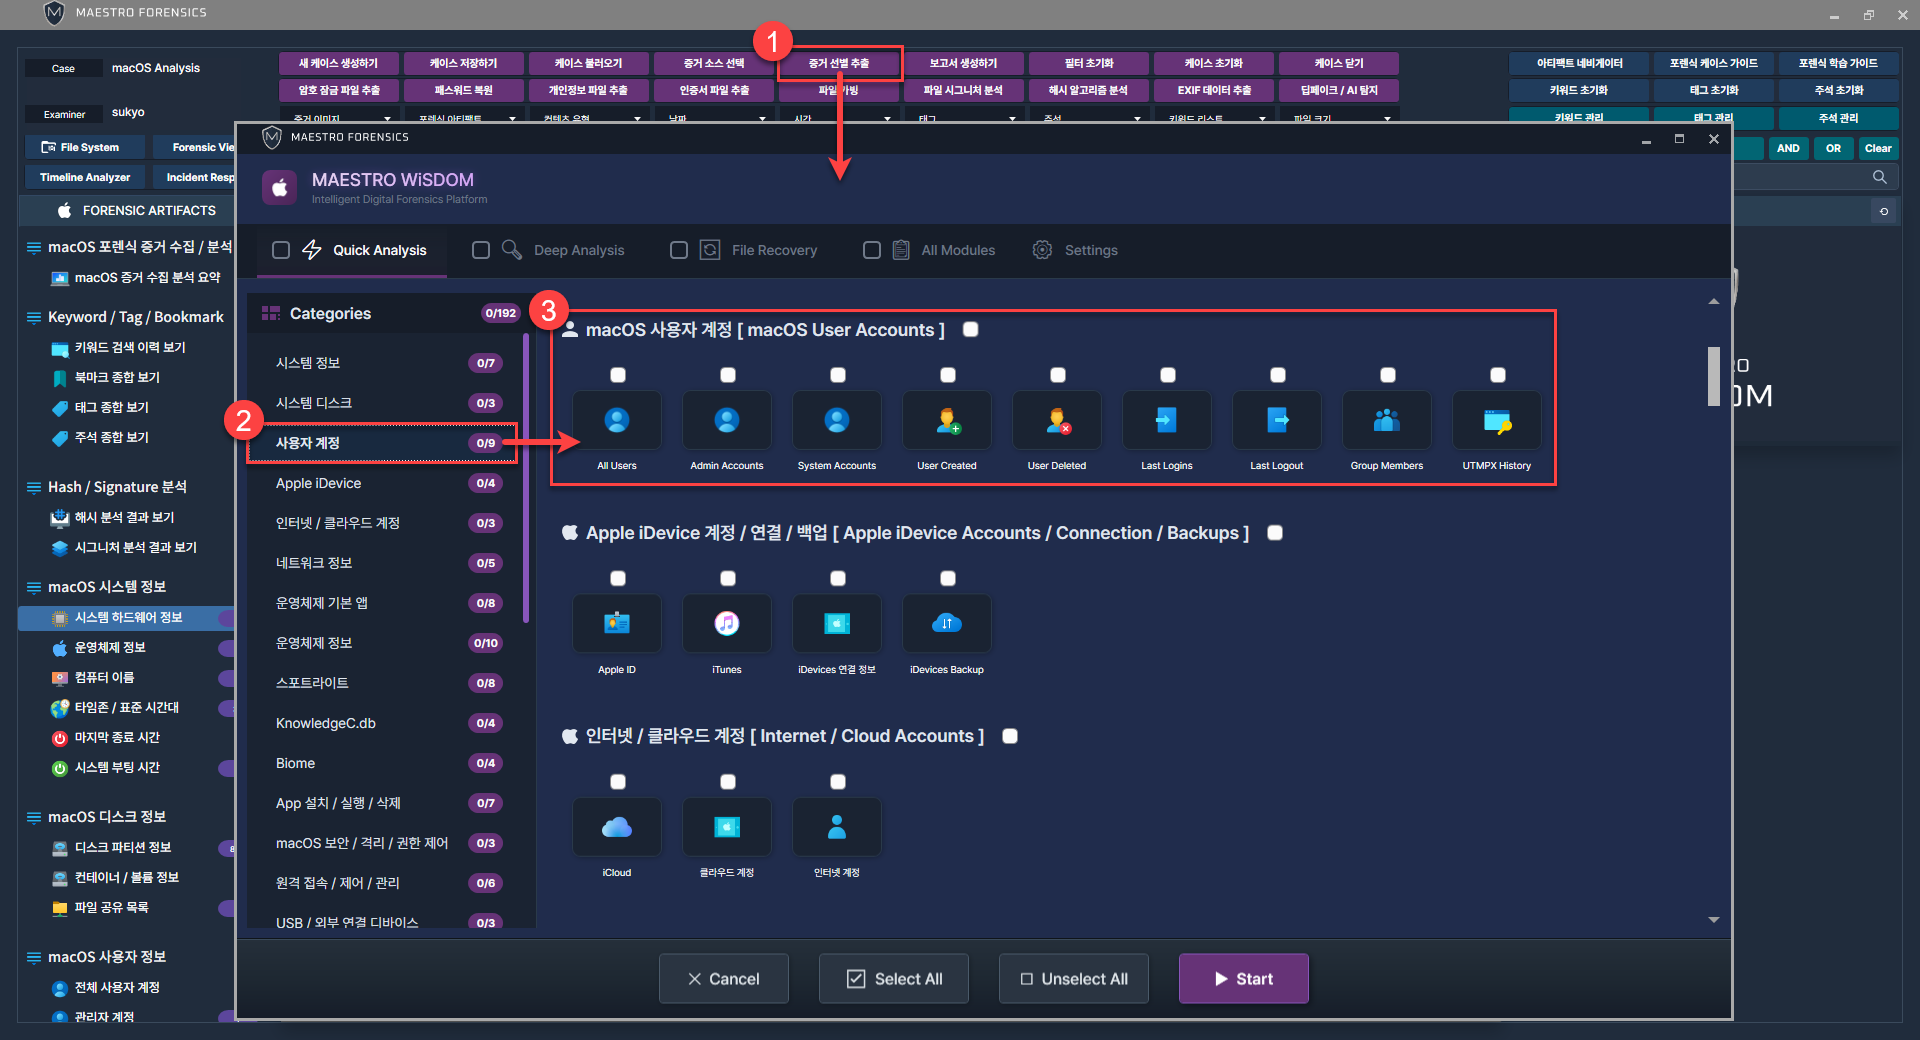Viewport: 1920px width, 1040px height.
Task: Select the iDevices Backup icon
Action: pyautogui.click(x=947, y=624)
